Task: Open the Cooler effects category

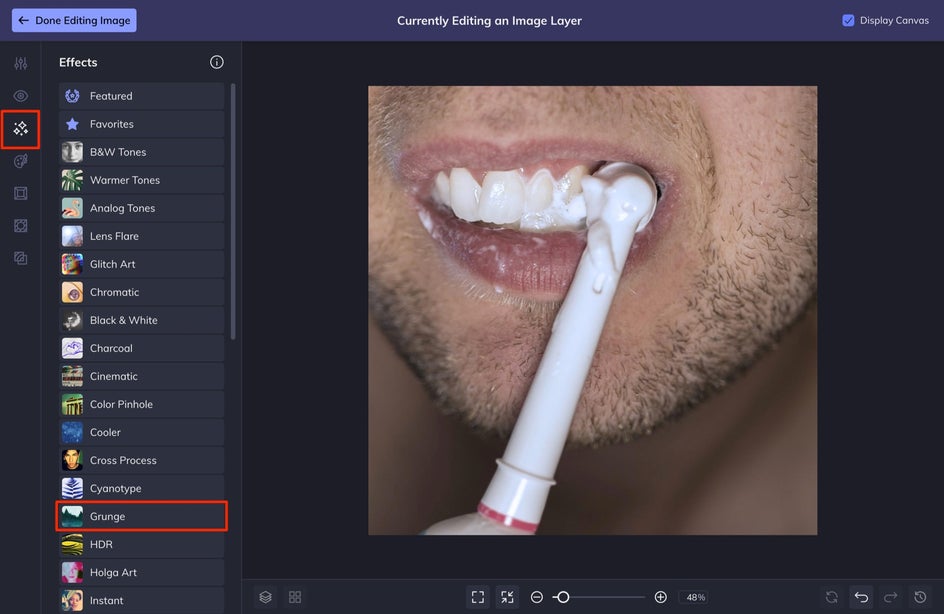Action: click(141, 432)
